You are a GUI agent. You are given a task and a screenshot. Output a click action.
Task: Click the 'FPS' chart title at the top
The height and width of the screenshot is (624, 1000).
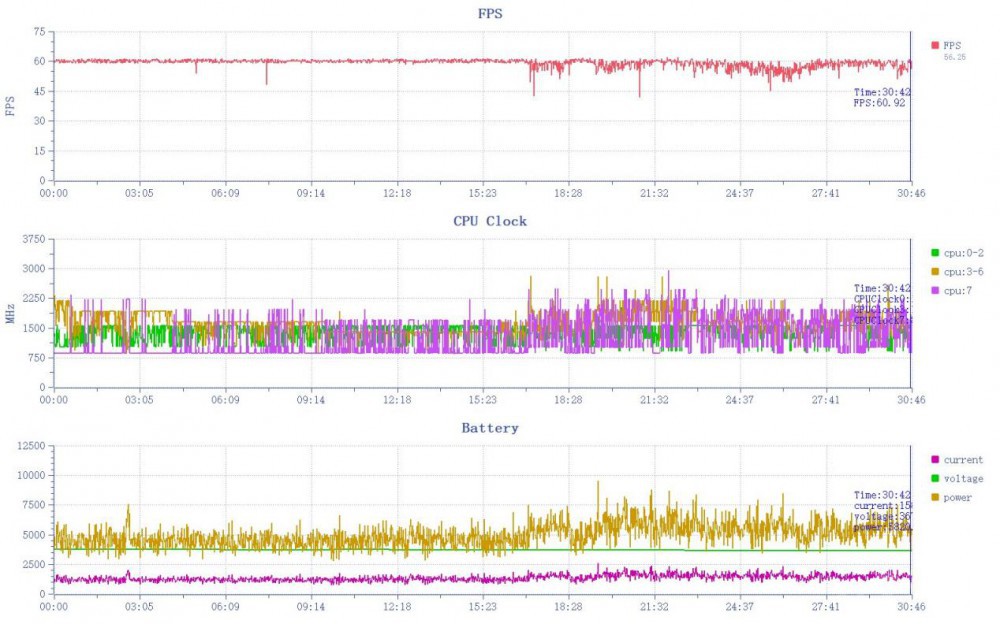pyautogui.click(x=490, y=13)
